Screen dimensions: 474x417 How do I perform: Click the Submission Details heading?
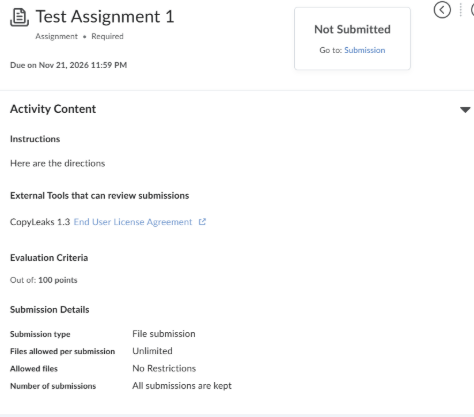pyautogui.click(x=50, y=310)
